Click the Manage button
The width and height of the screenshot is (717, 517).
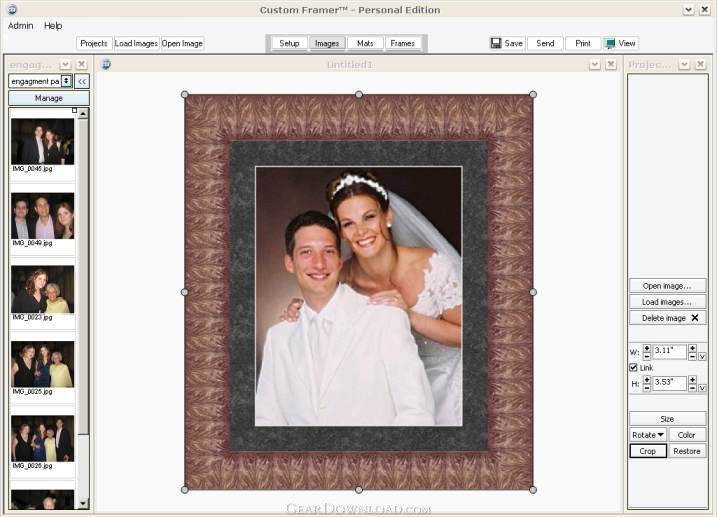pyautogui.click(x=49, y=98)
